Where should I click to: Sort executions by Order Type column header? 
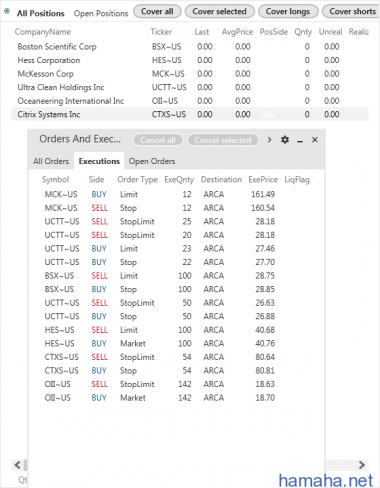point(137,179)
